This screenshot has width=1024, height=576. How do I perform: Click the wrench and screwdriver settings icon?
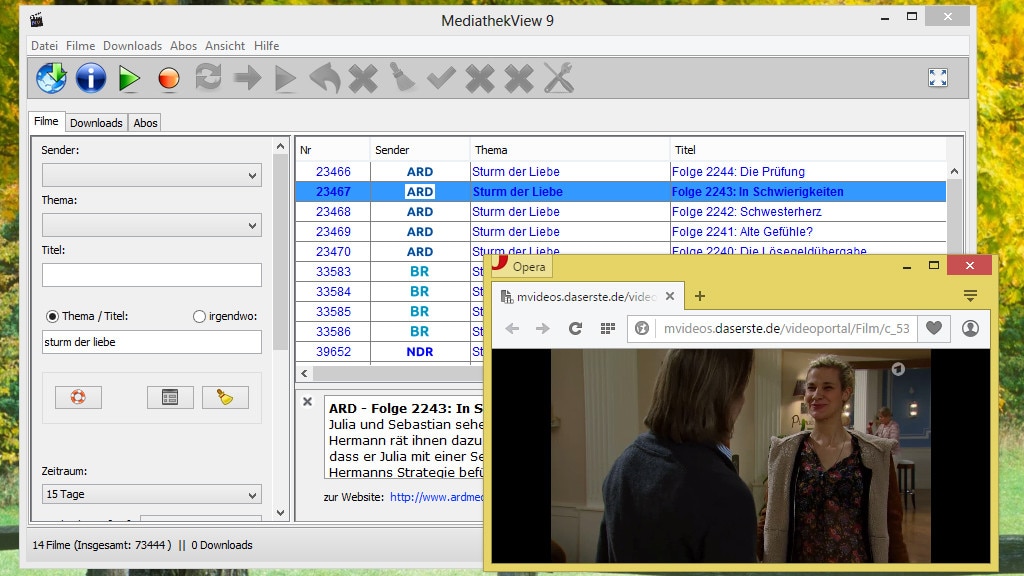558,77
